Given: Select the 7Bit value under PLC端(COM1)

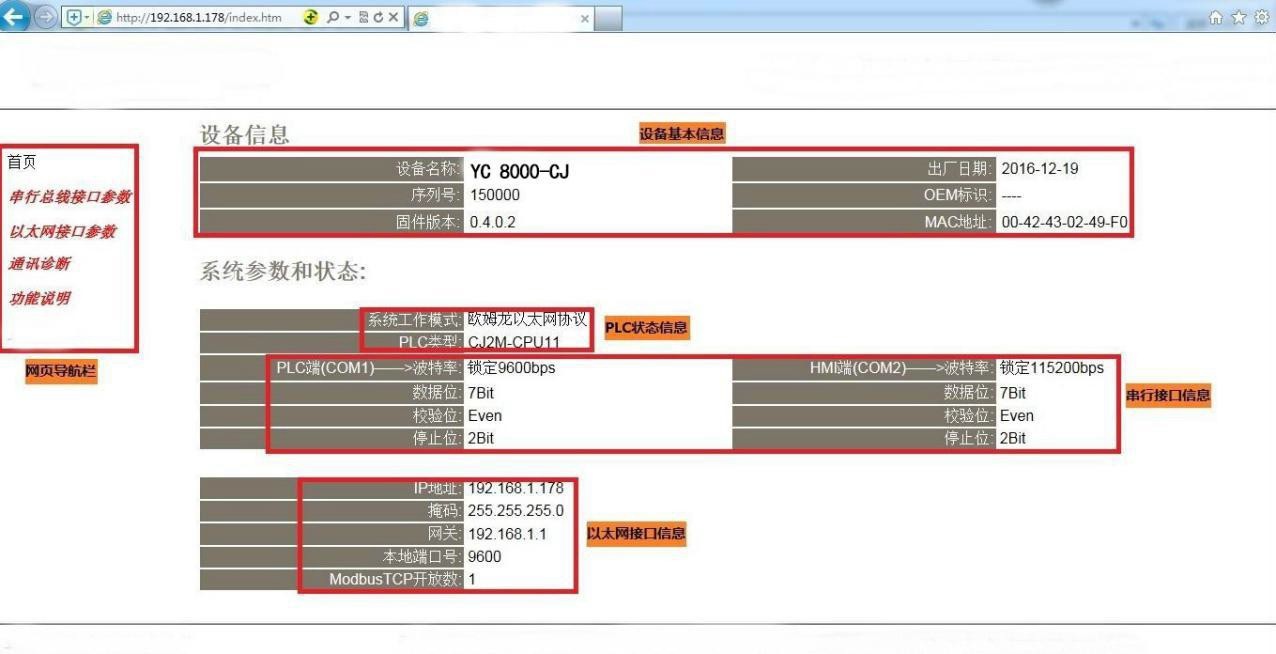Looking at the screenshot, I should (x=480, y=393).
